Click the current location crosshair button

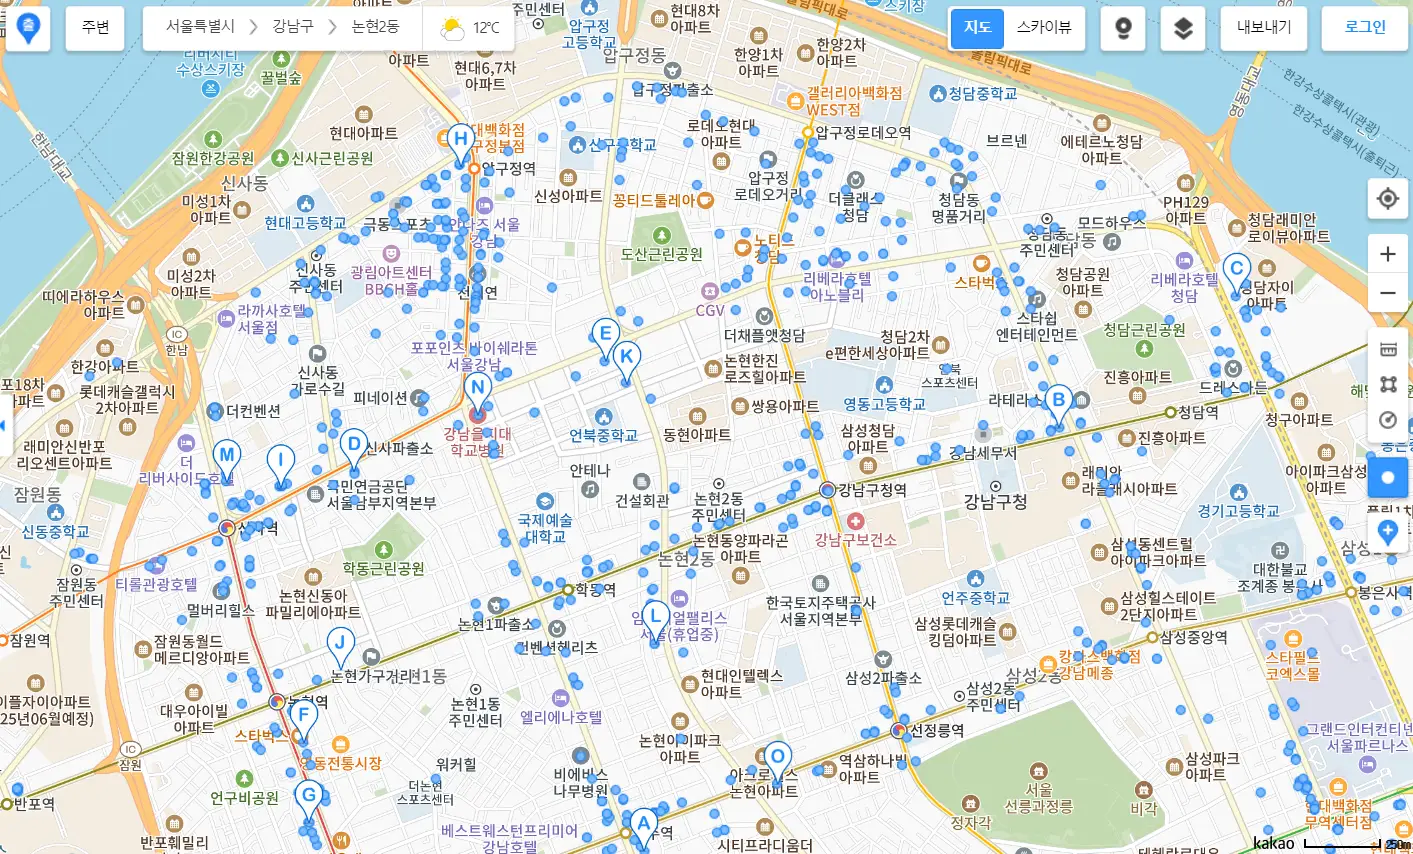coord(1387,198)
